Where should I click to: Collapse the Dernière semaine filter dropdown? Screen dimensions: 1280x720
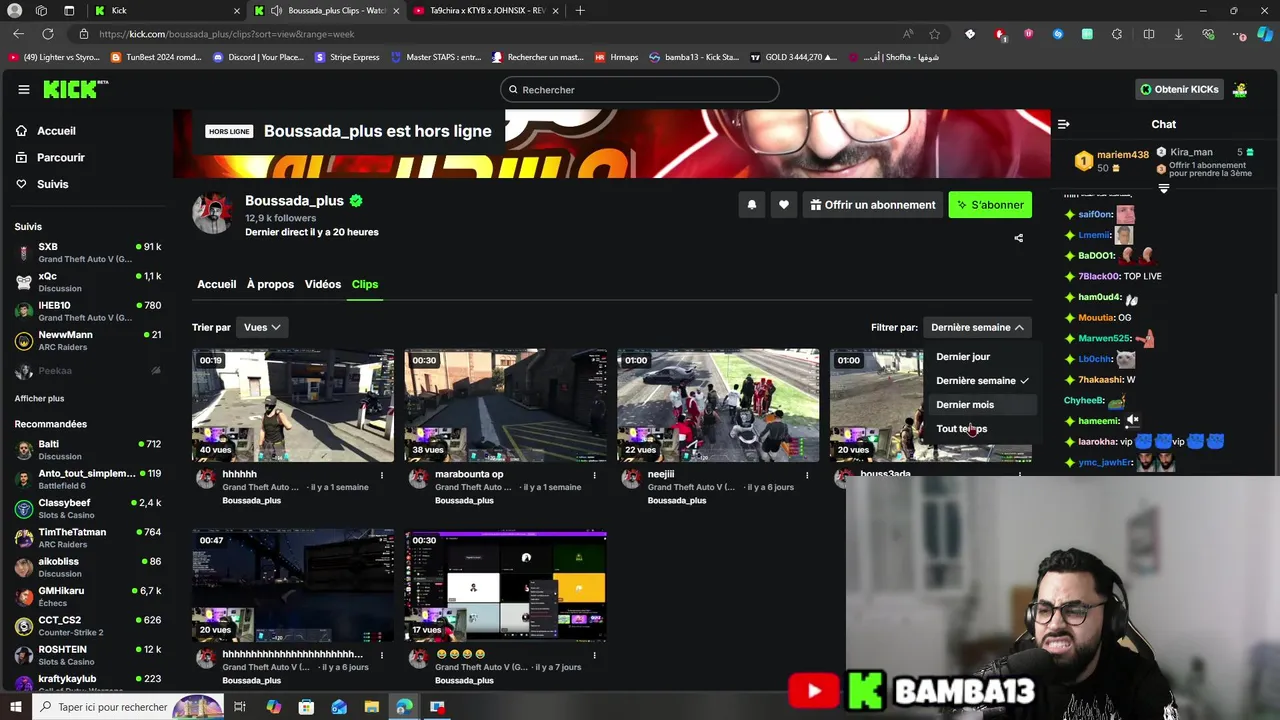pos(977,327)
